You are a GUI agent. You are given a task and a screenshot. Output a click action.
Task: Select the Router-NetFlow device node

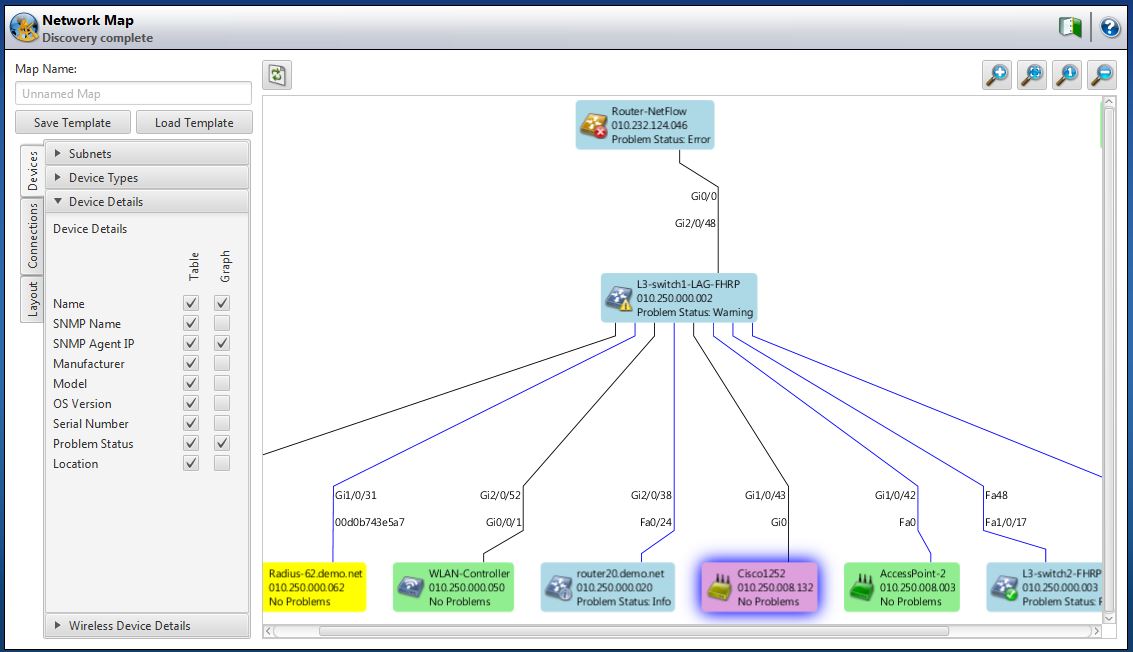tap(646, 125)
